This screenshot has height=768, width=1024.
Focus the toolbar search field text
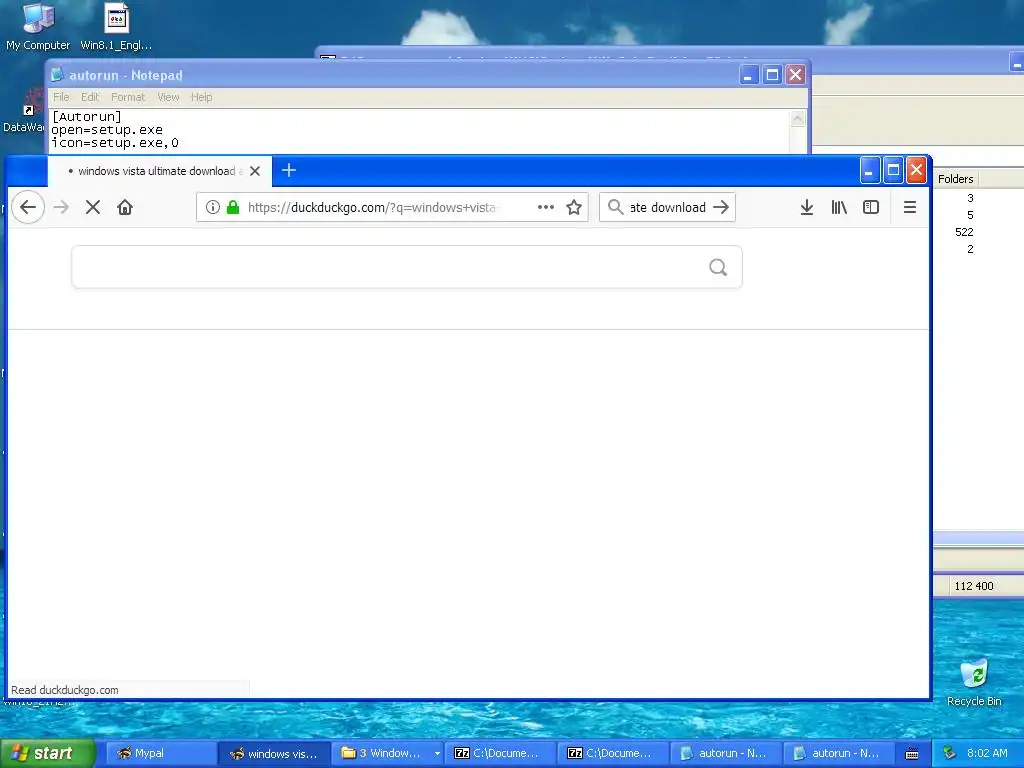point(667,208)
